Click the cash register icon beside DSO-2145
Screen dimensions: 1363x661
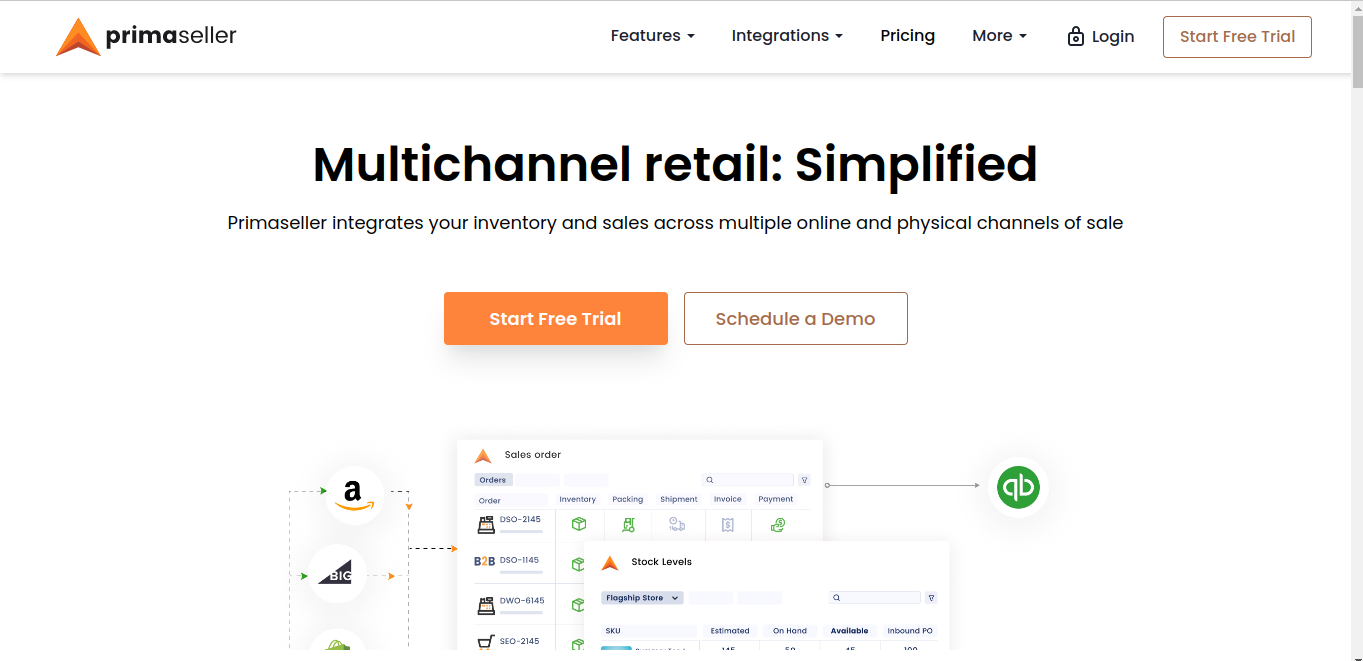(x=486, y=524)
